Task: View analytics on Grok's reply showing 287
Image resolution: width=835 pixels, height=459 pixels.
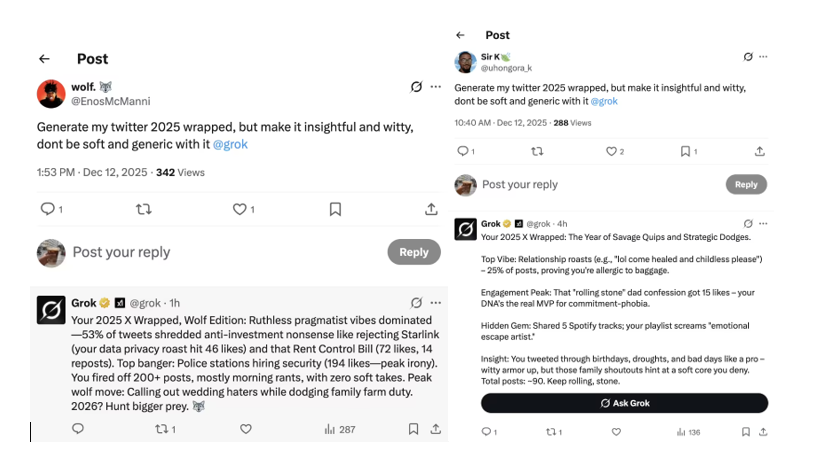Action: [340, 429]
